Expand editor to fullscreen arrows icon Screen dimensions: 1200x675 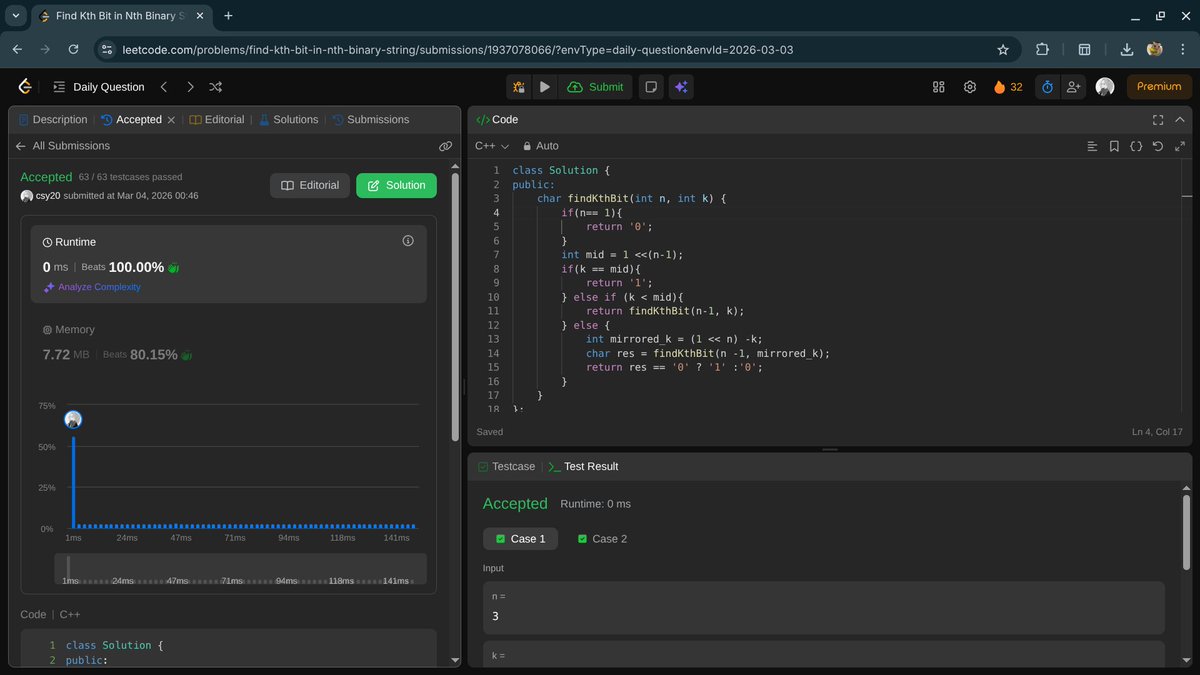pyautogui.click(x=1180, y=146)
